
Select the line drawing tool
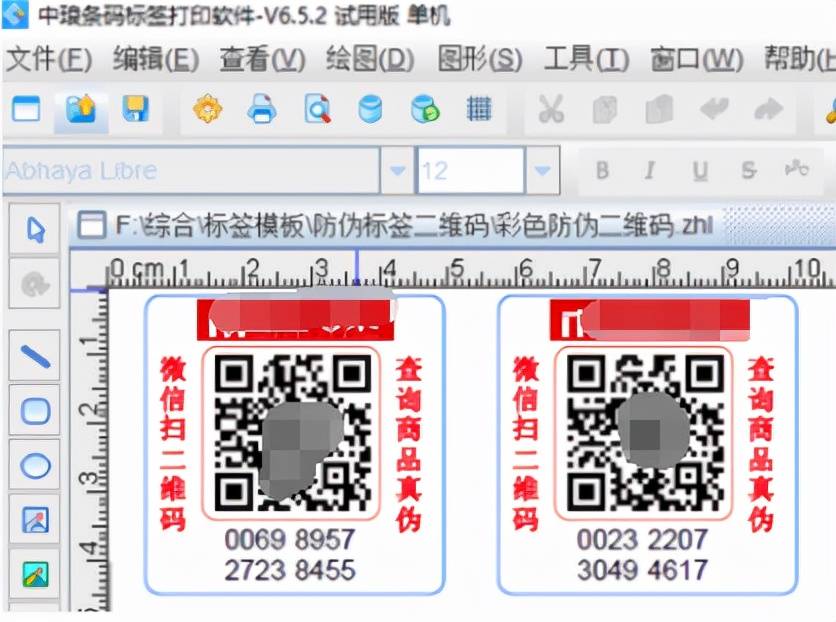tap(35, 357)
